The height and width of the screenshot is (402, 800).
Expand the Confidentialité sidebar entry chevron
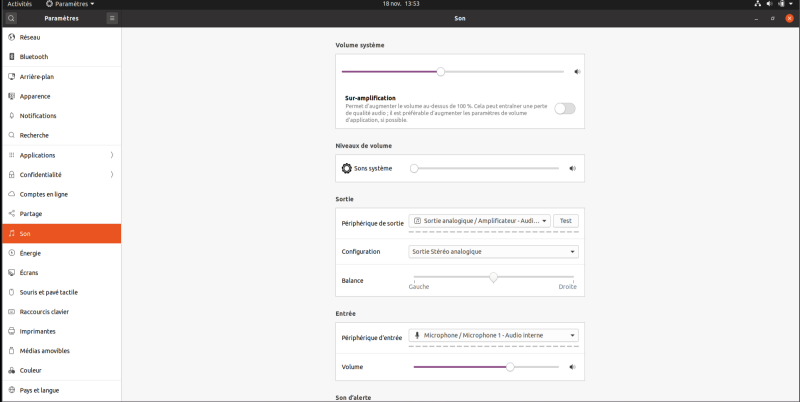pyautogui.click(x=112, y=174)
